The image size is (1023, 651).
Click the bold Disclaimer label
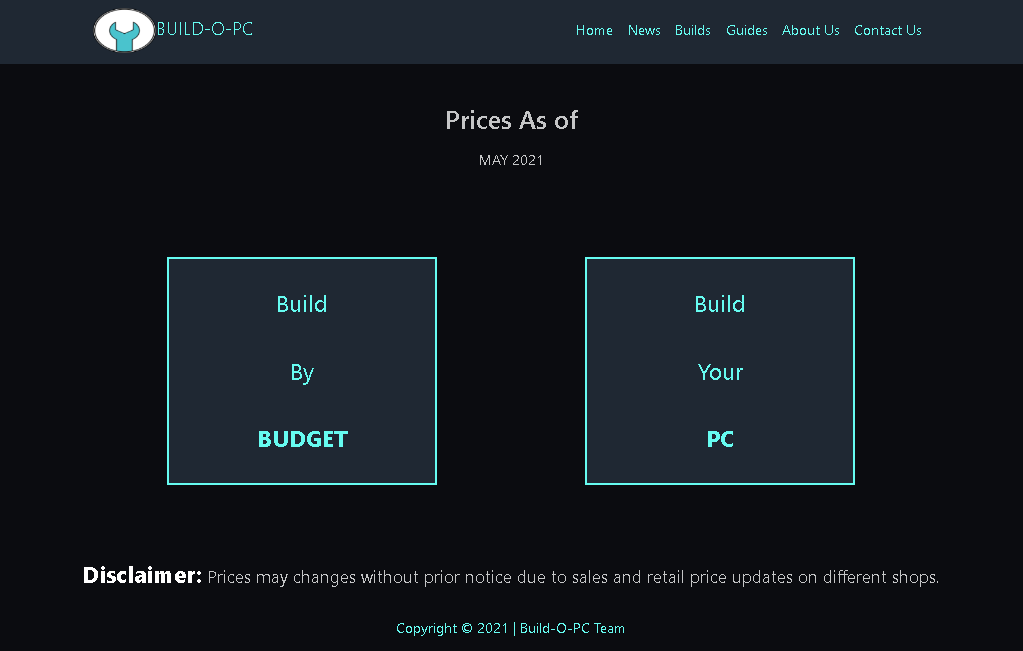tap(142, 575)
